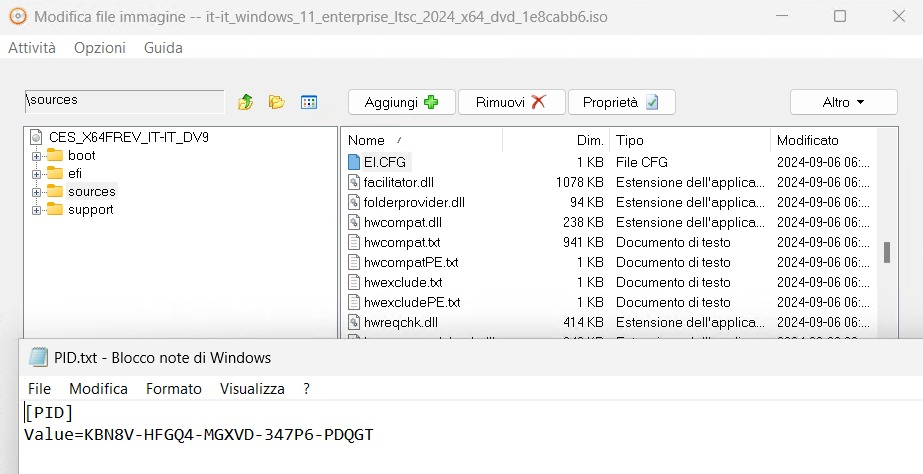Image resolution: width=923 pixels, height=474 pixels.
Task: Select the boot folder in tree
Action: point(81,155)
